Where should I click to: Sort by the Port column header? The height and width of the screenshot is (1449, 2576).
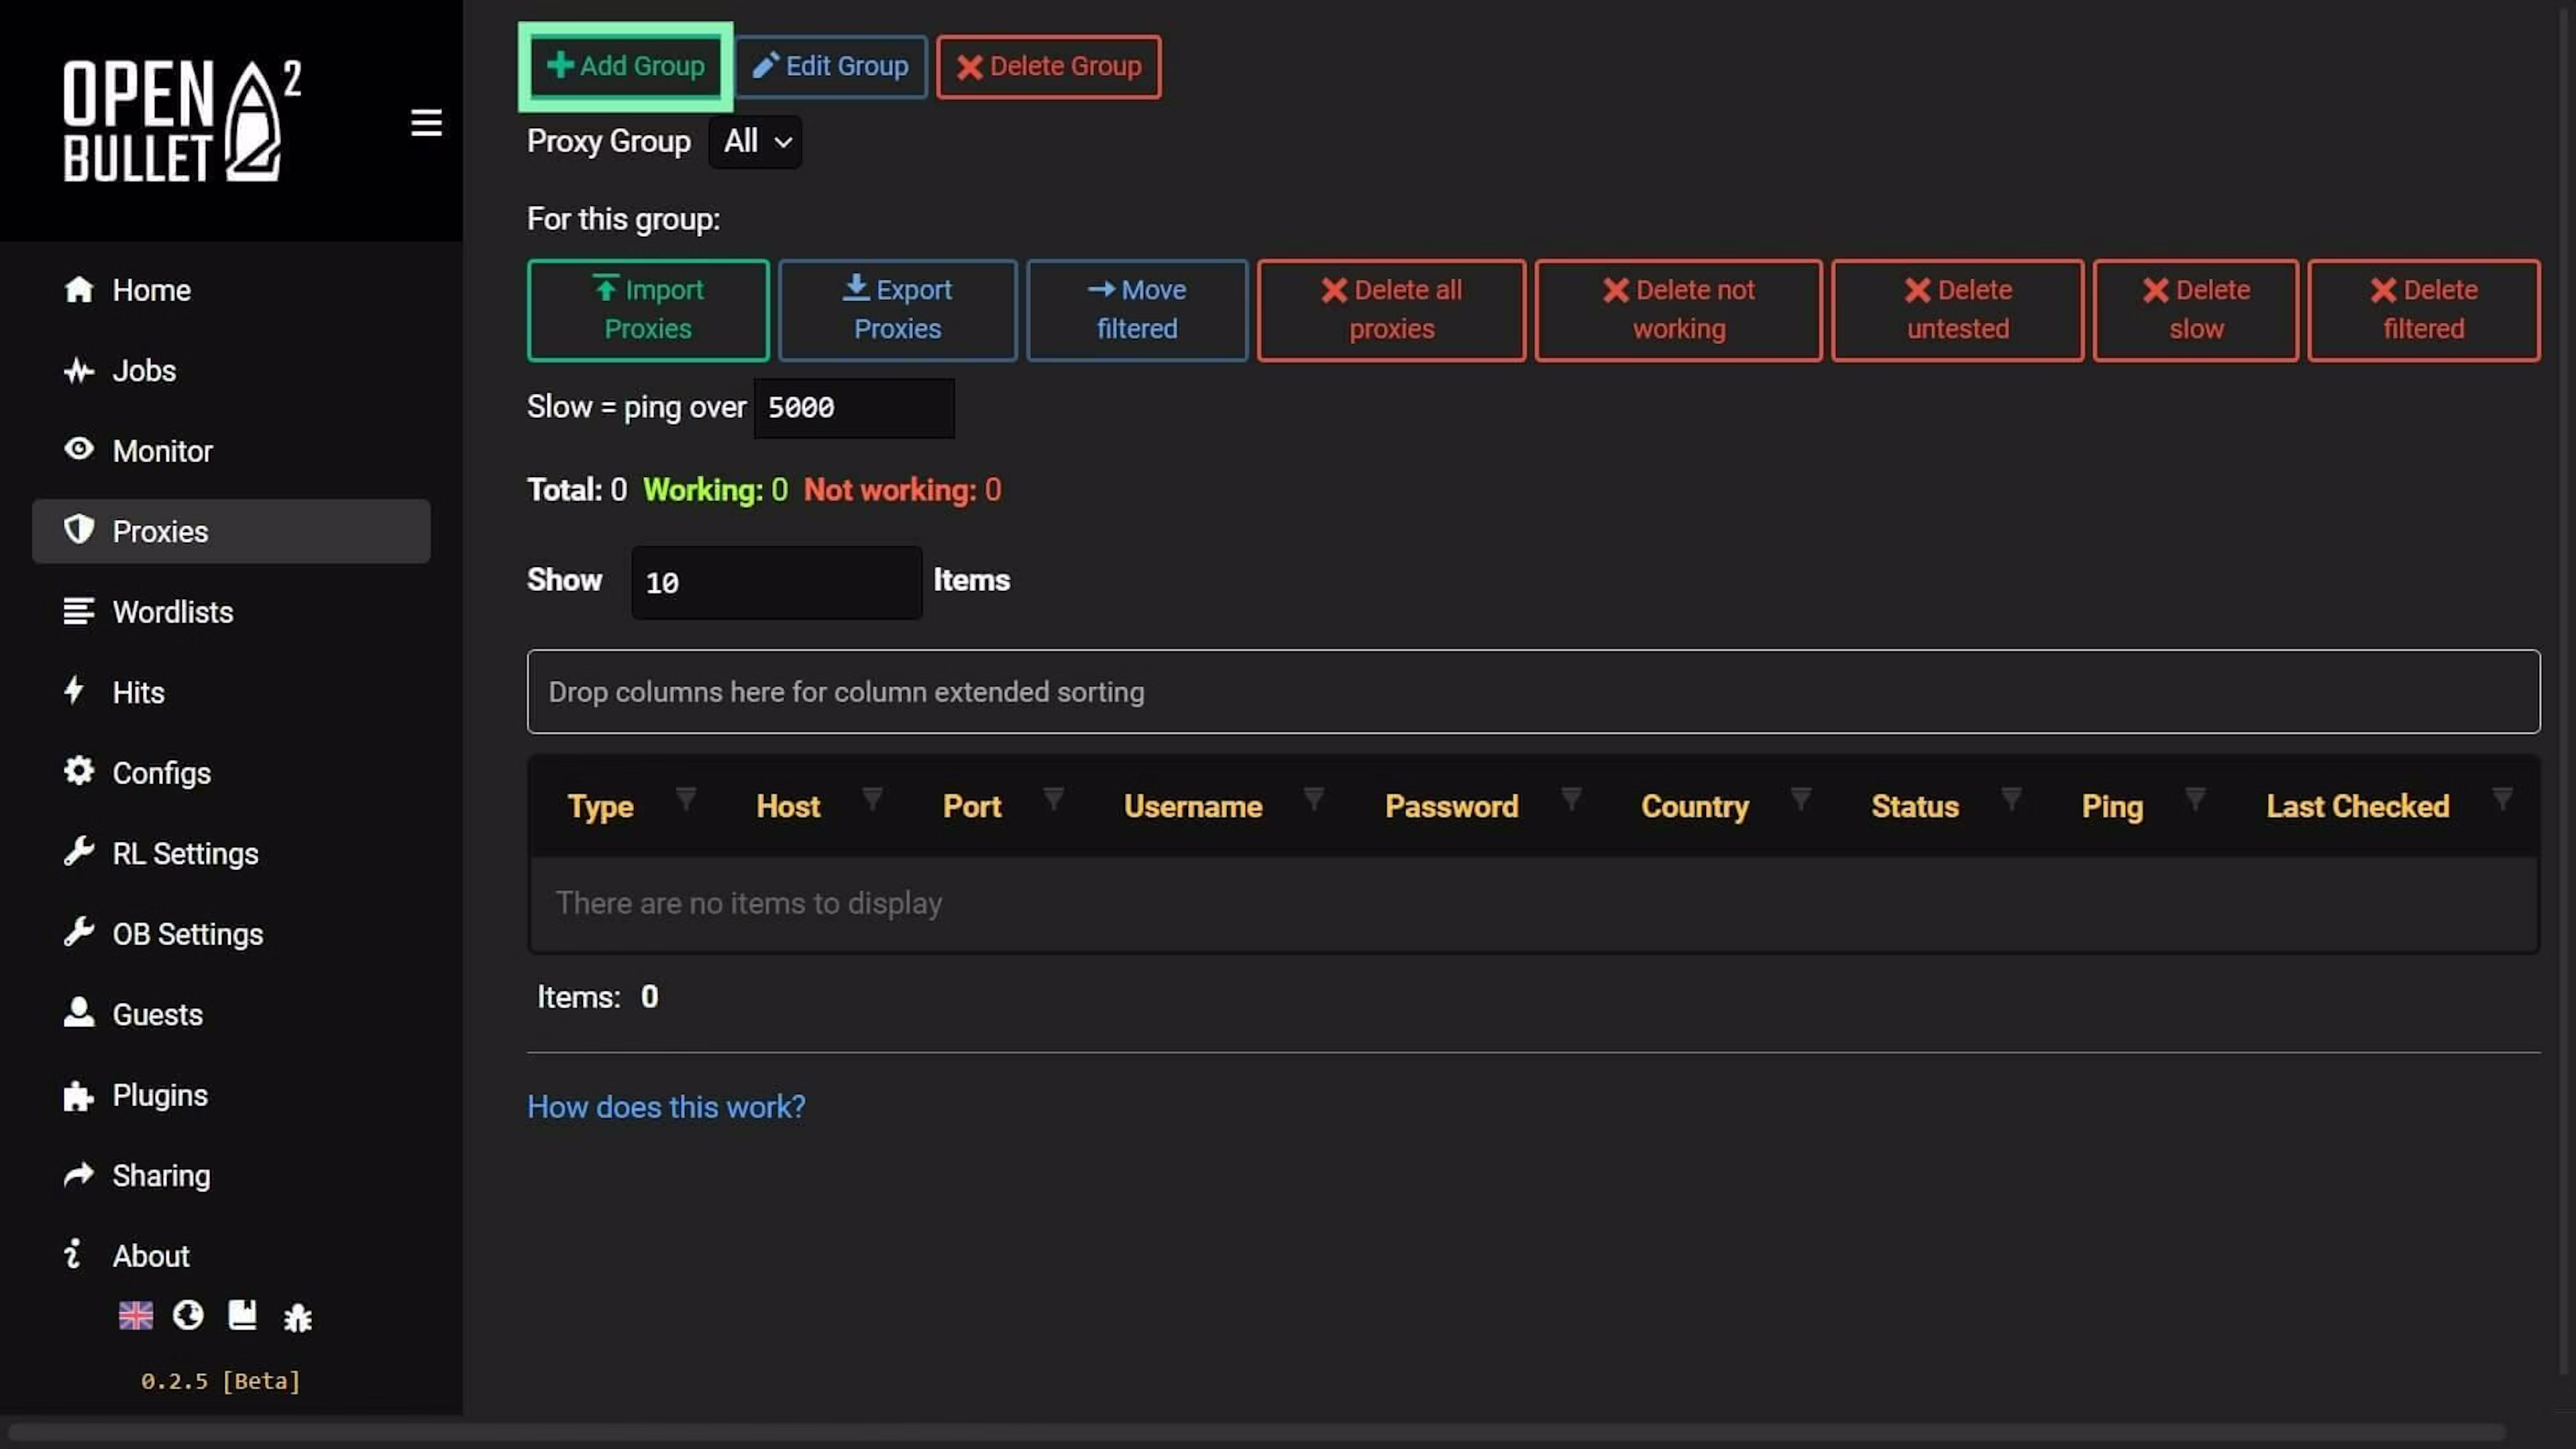972,806
